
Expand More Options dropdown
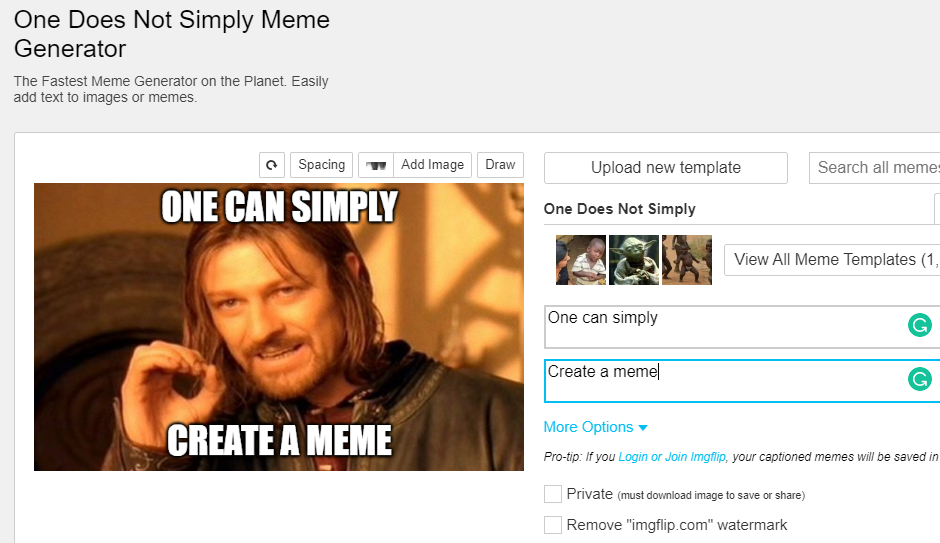(595, 427)
